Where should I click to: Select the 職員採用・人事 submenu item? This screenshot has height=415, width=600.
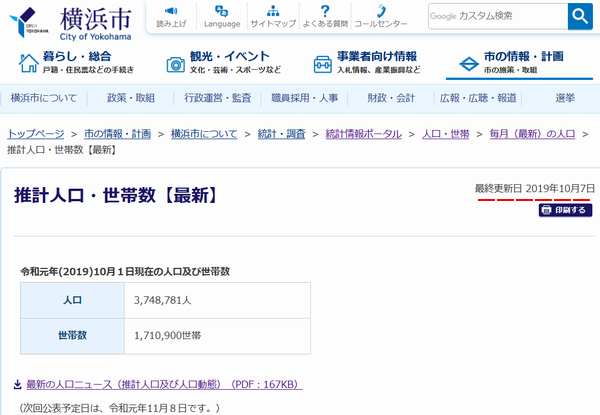coord(305,98)
